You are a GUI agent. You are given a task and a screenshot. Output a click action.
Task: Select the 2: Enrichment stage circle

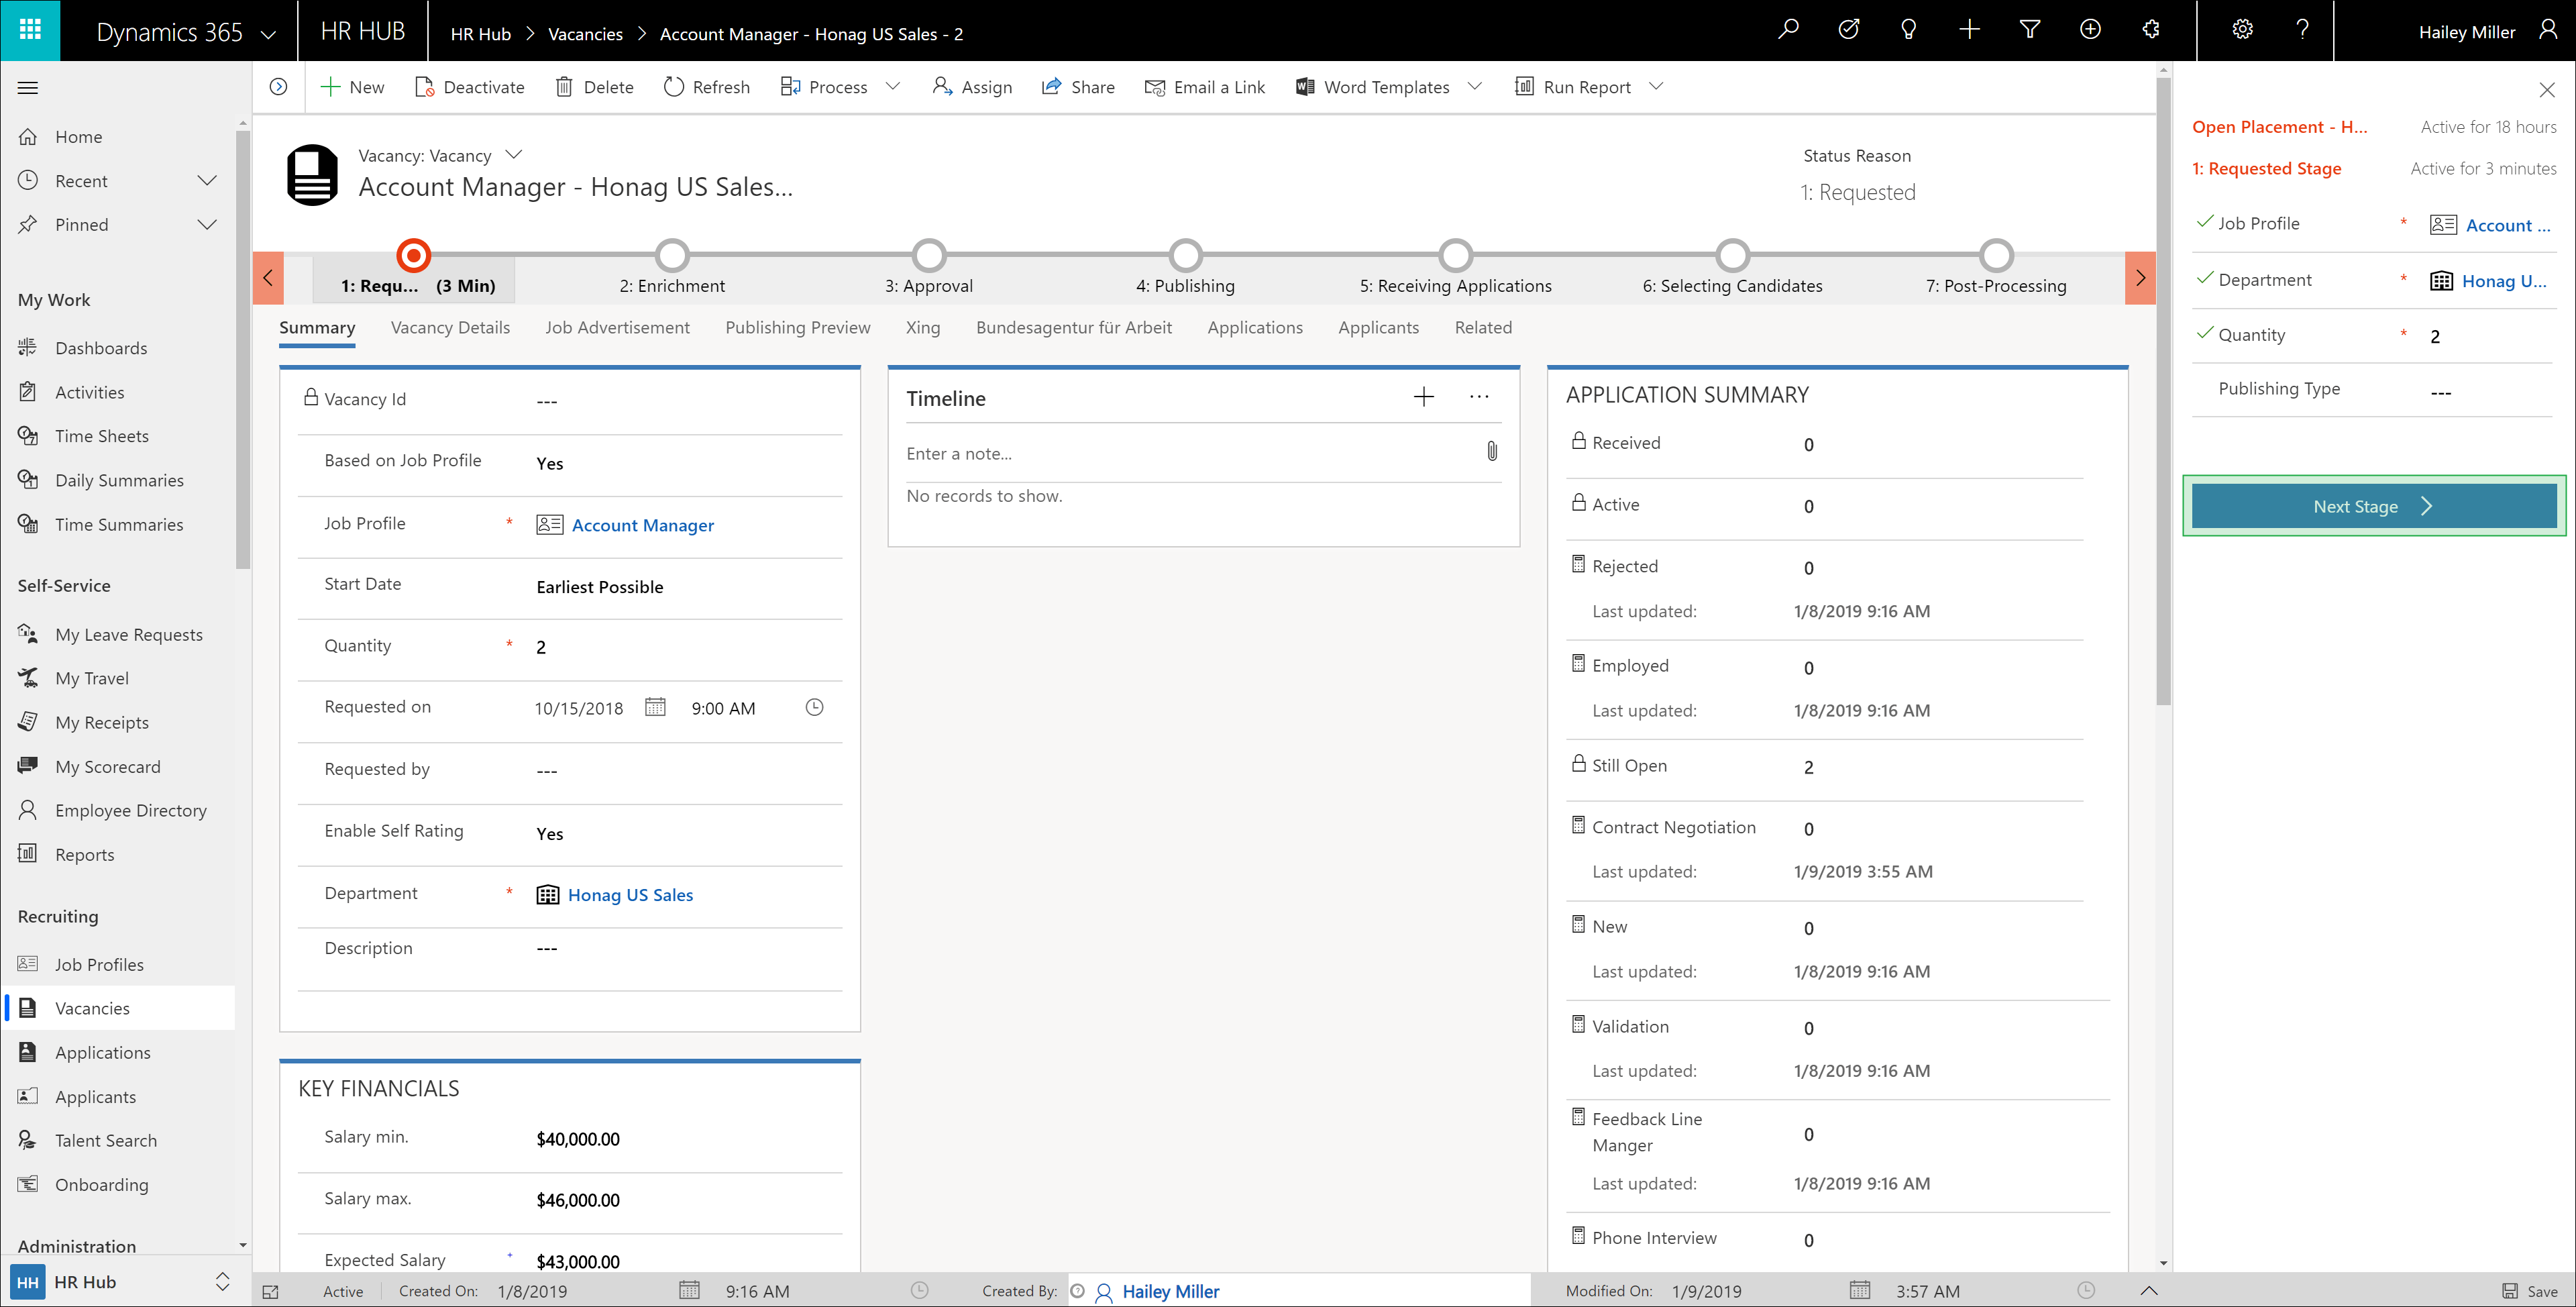(672, 255)
